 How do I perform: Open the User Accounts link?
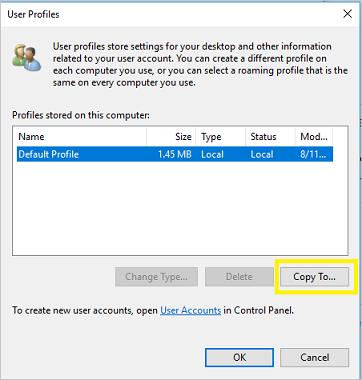(x=191, y=310)
